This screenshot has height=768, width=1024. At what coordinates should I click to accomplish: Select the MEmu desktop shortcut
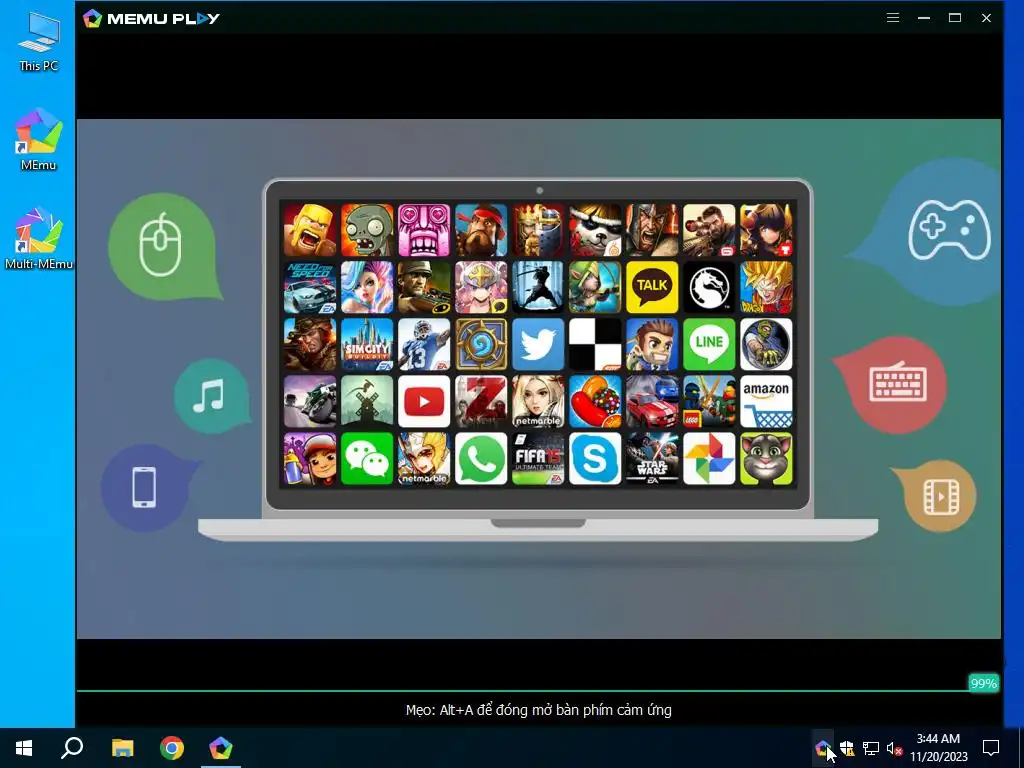coord(39,140)
